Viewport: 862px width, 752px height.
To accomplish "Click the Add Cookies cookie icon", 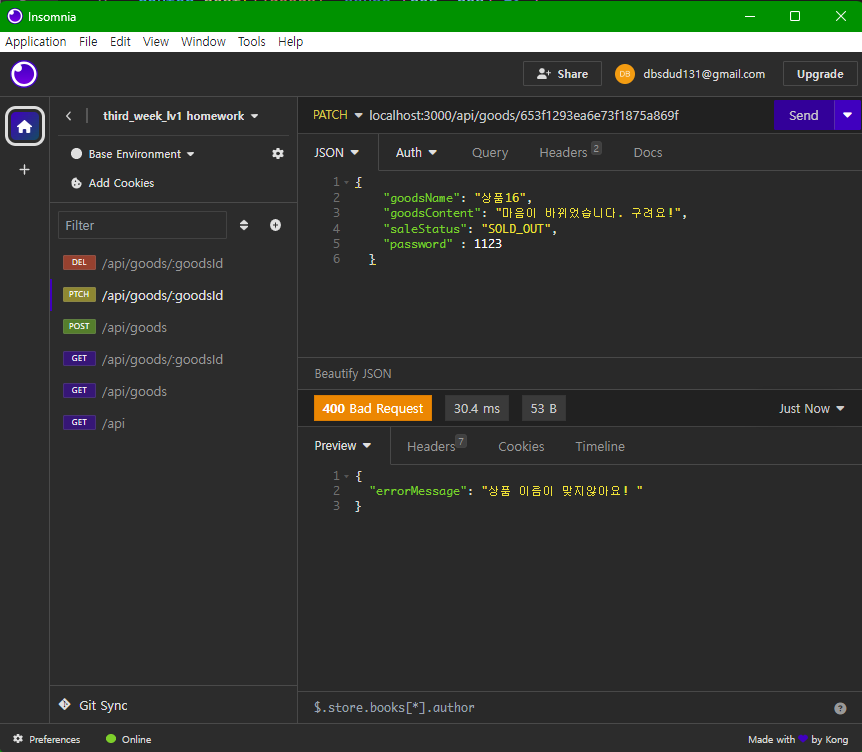I will tap(76, 183).
